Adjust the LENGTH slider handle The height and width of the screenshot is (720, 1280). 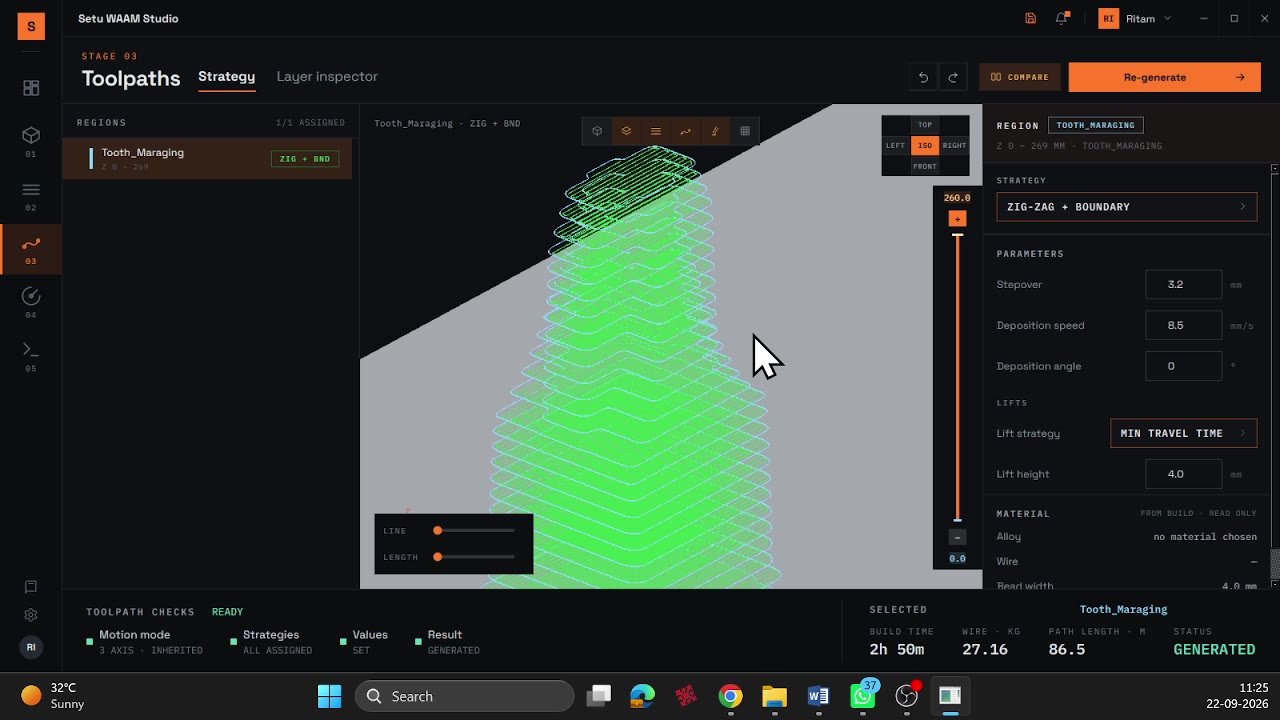point(438,557)
